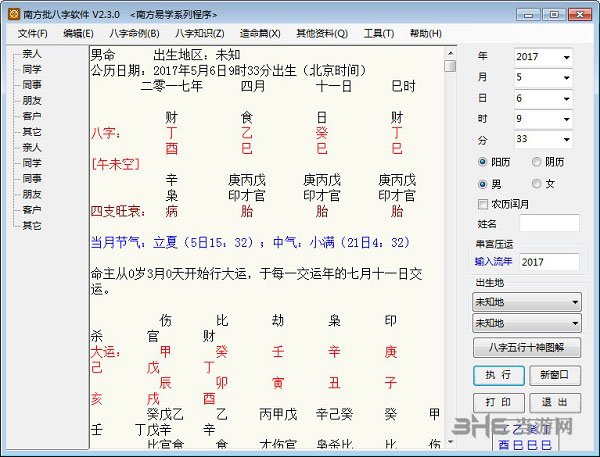Click the vertical scrollbar thumb of chart pane
Screen dimensions: 600x457
click(x=451, y=66)
